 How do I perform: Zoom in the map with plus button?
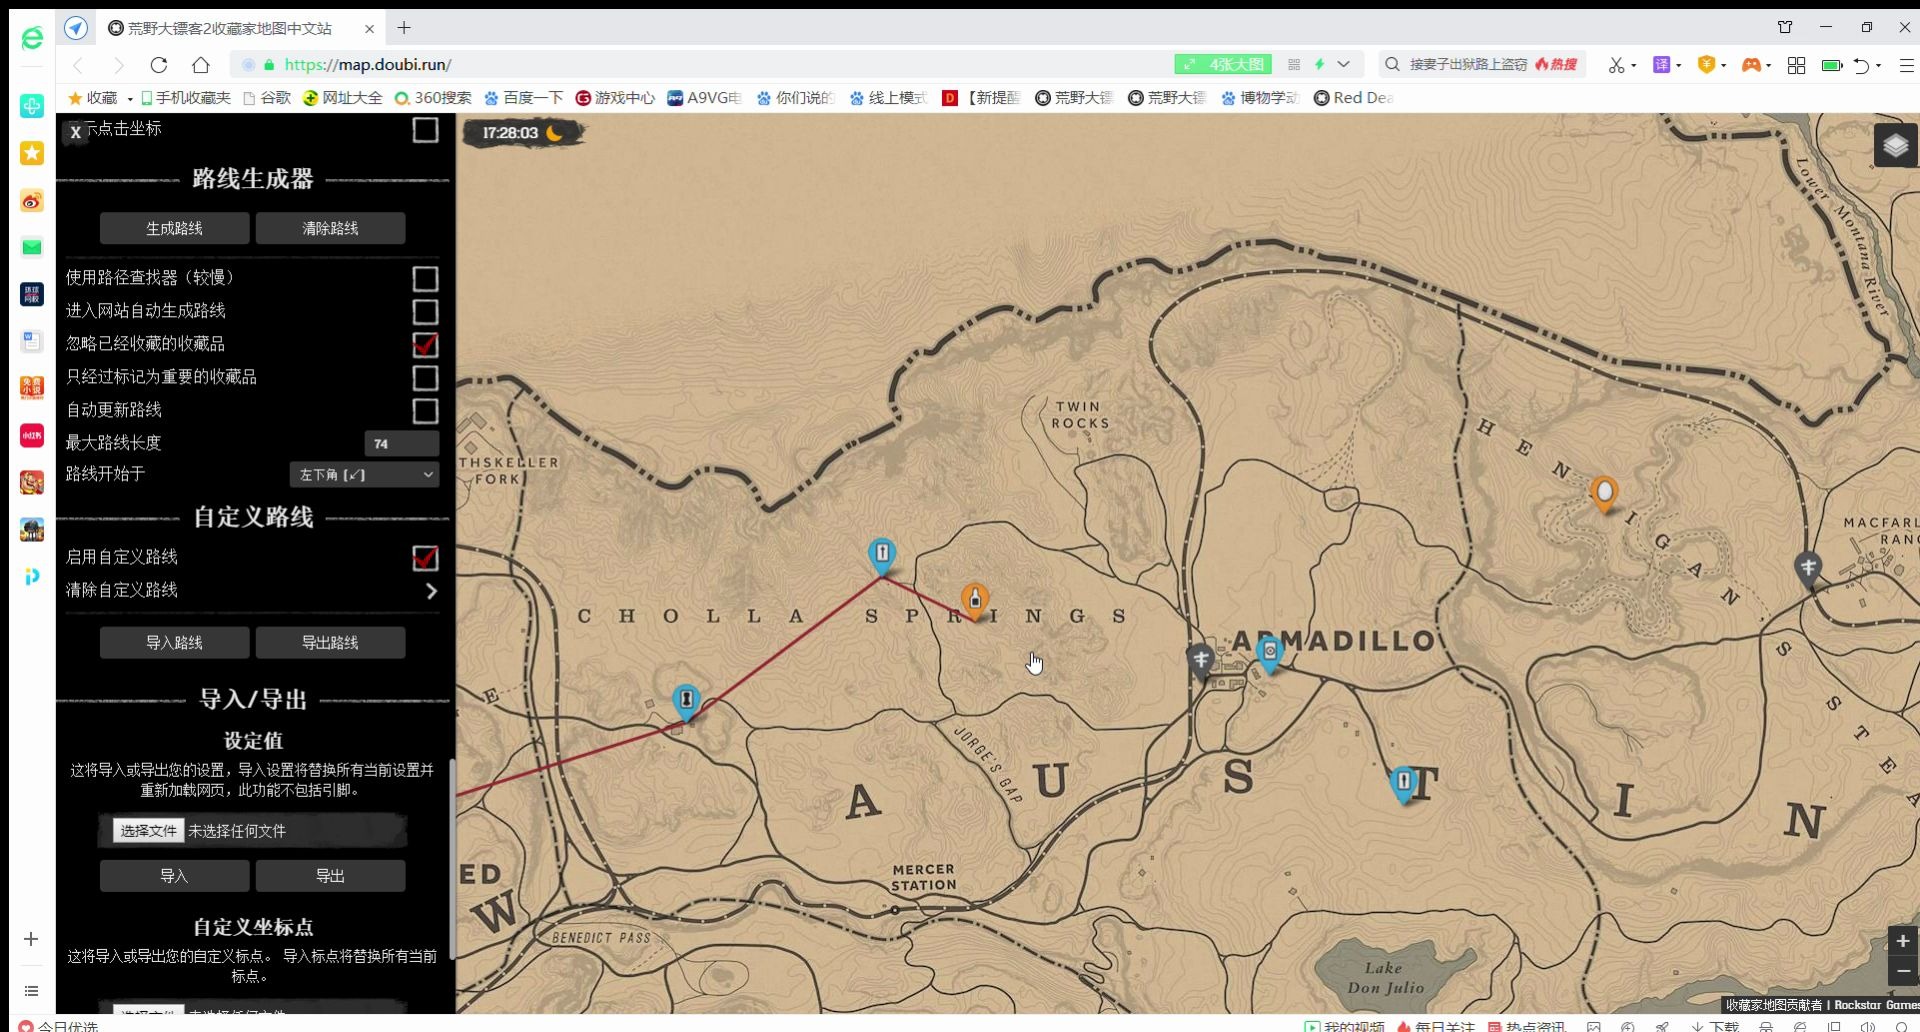click(1903, 941)
